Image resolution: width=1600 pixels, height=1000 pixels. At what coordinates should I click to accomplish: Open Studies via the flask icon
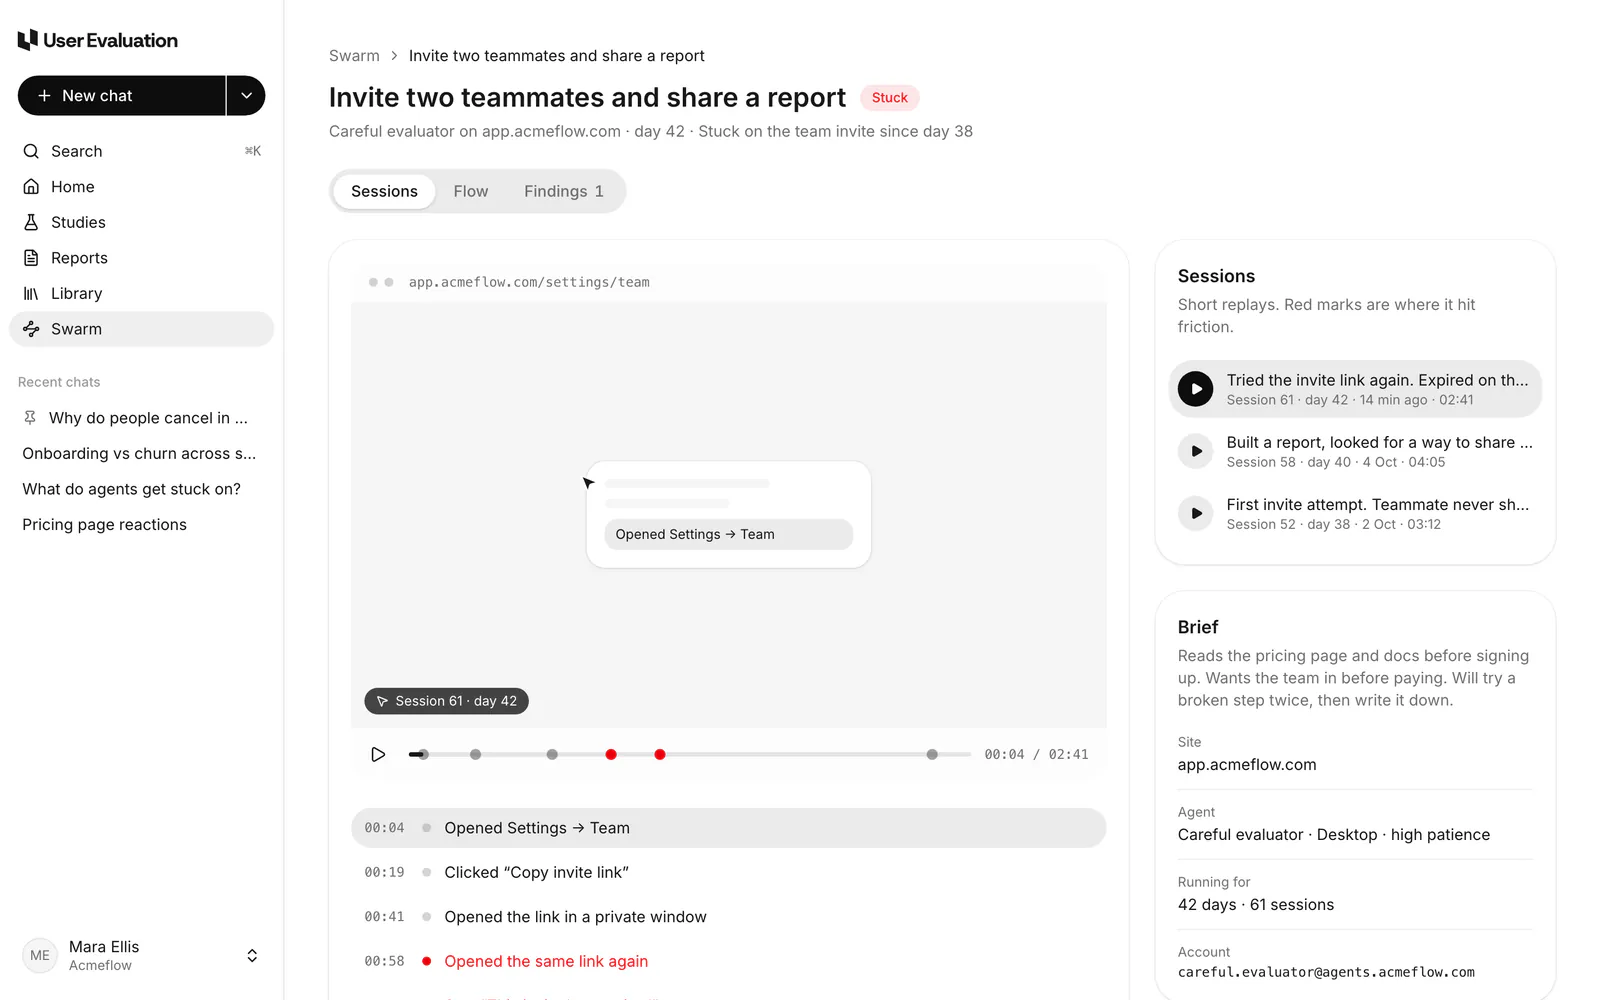point(31,222)
